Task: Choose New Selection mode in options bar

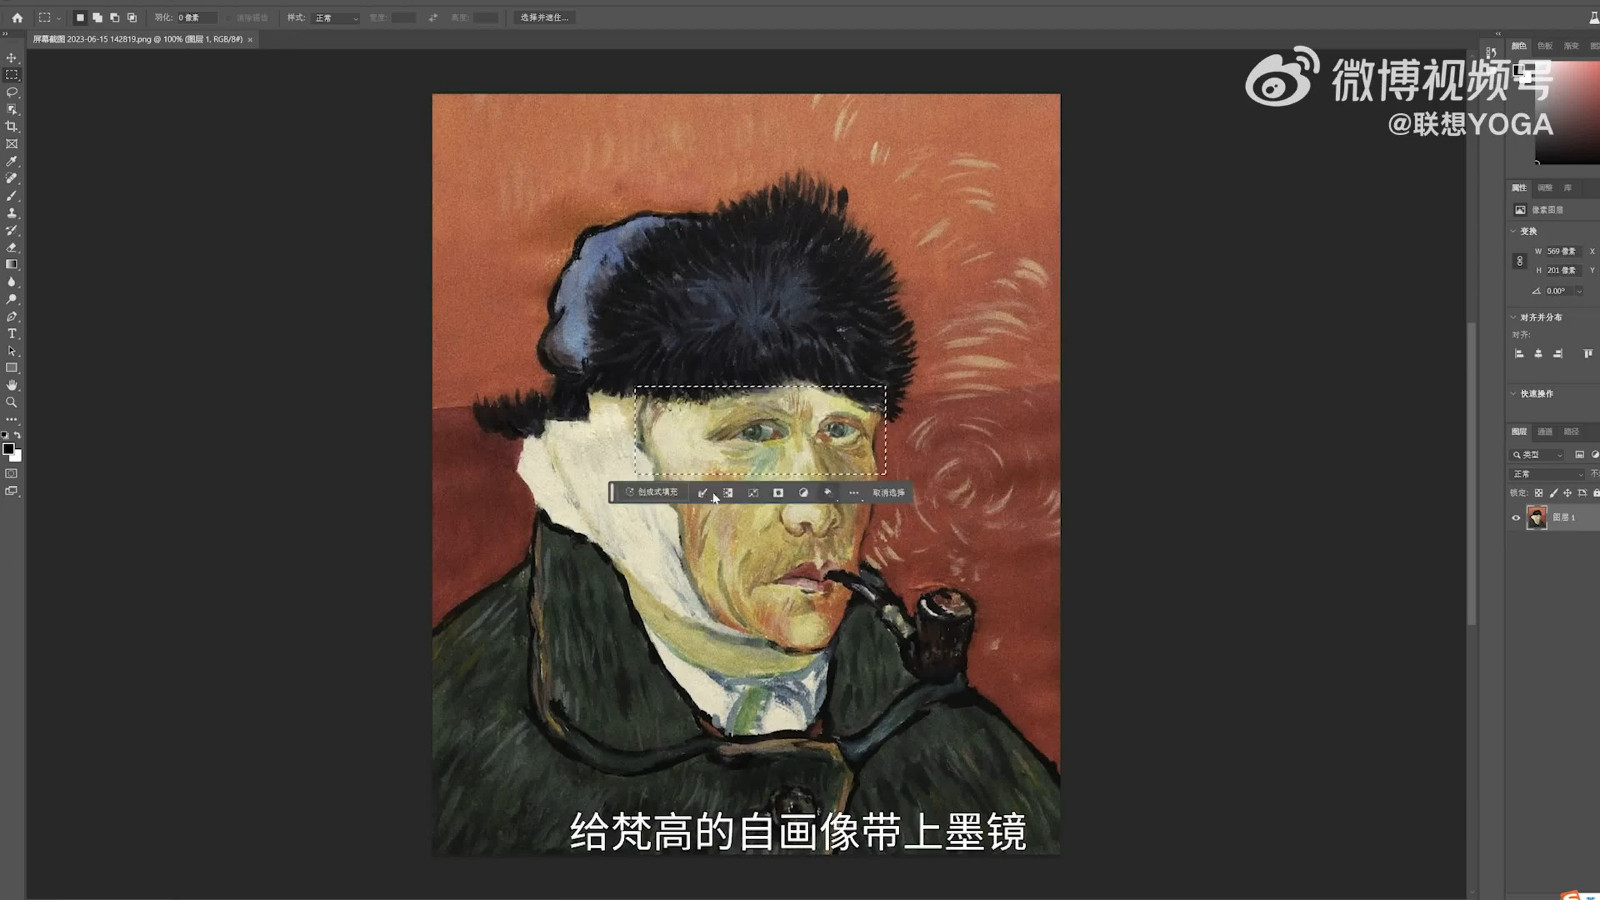Action: point(80,17)
